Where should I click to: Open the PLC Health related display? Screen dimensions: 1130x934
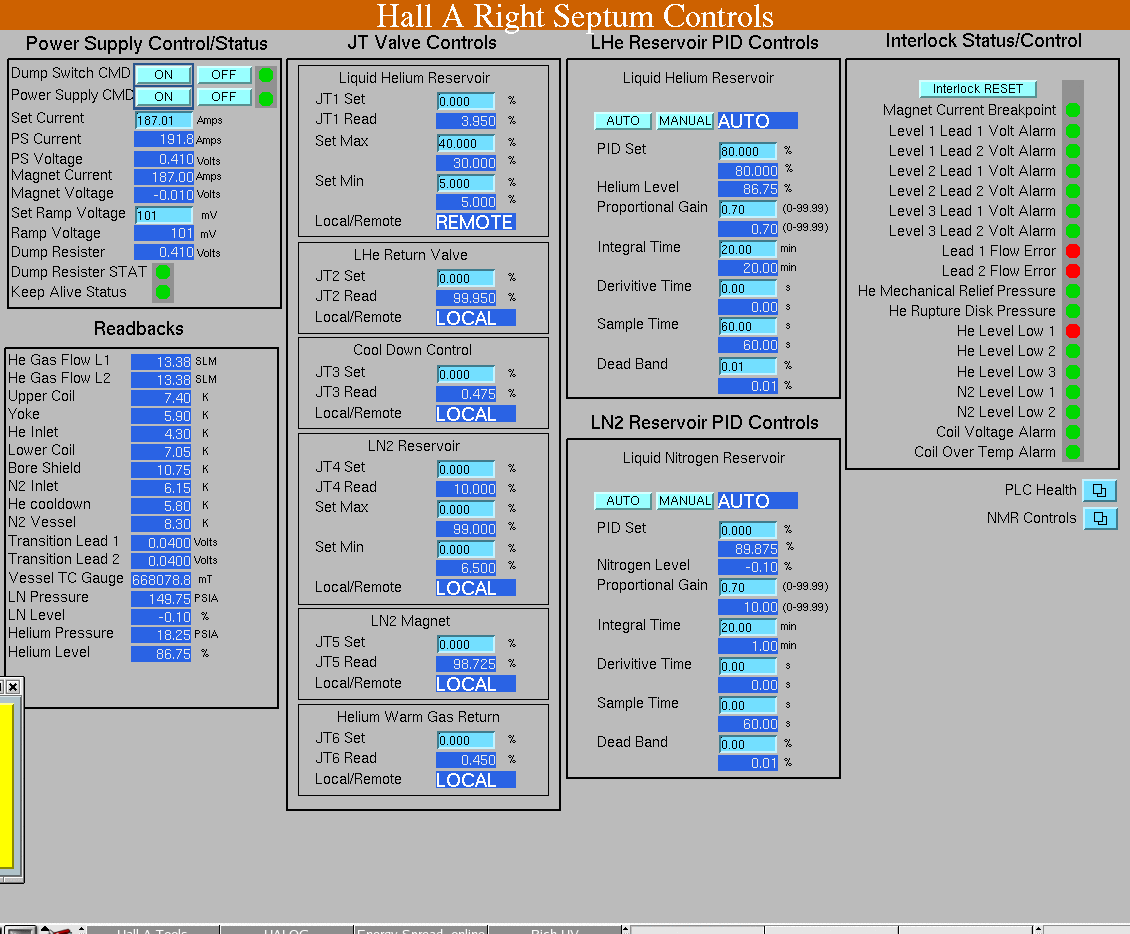click(x=1099, y=490)
